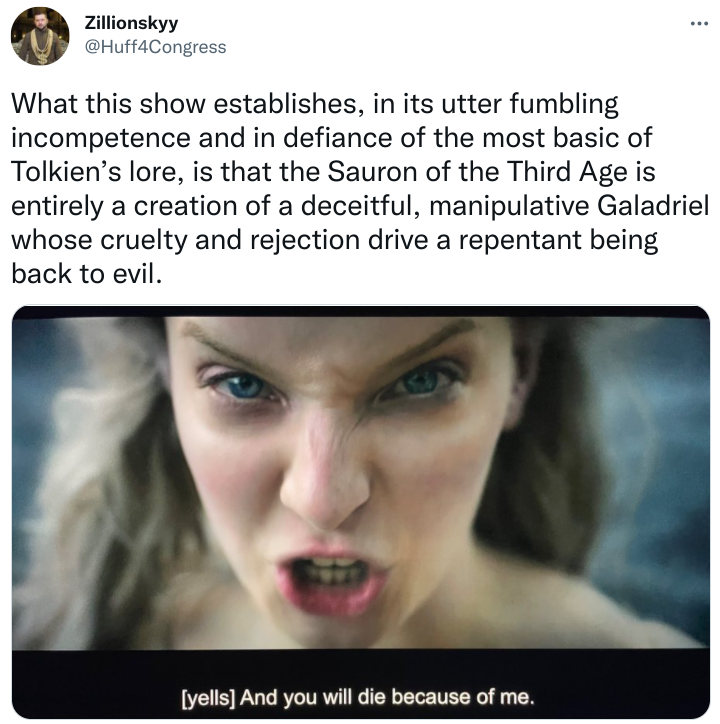Viewport: 720px width, 724px height.
Task: Select the word 'Galadriel' in the tweet
Action: click(653, 205)
